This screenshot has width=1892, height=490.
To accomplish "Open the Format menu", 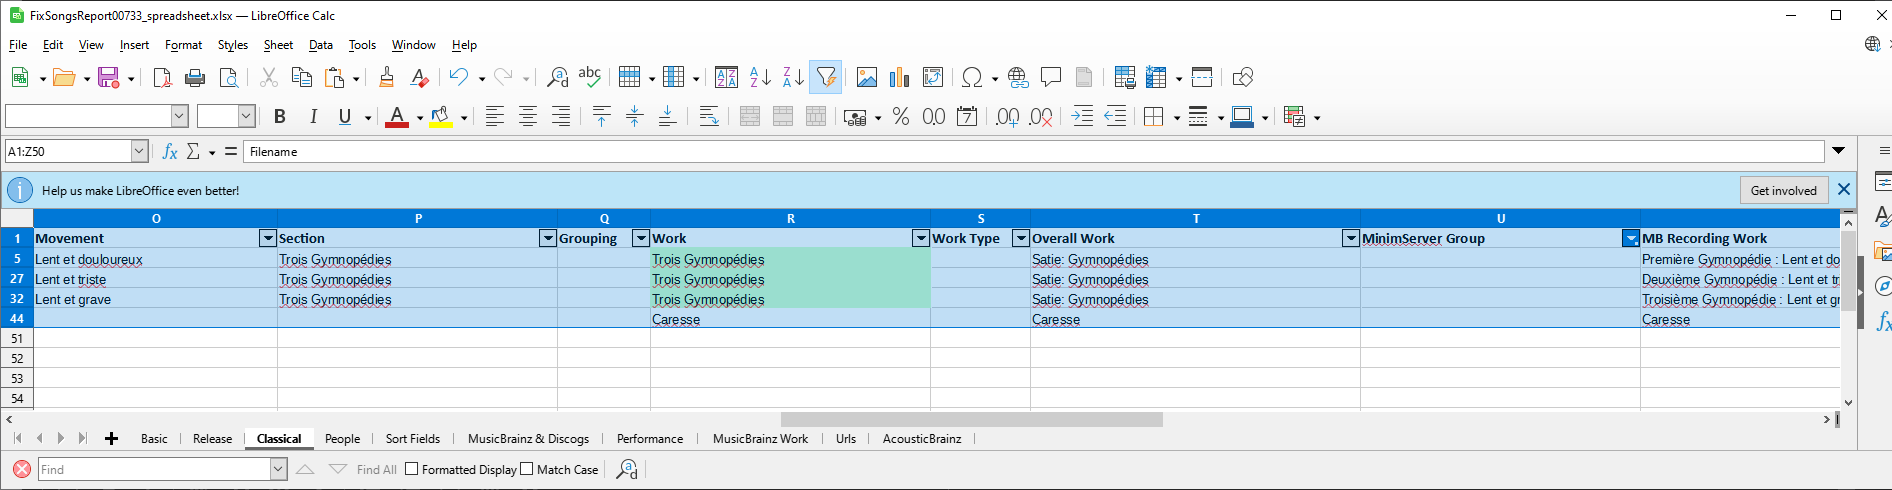I will [183, 45].
